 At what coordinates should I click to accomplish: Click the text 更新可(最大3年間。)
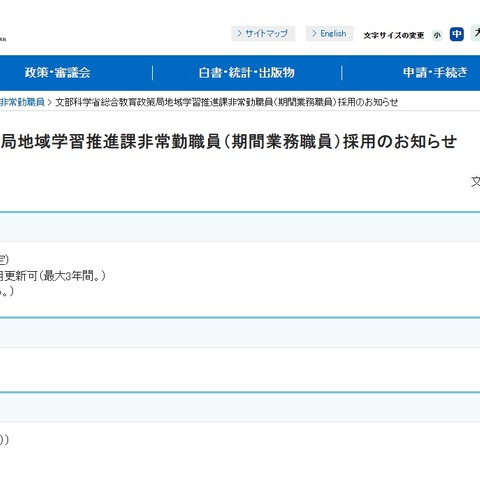tap(54, 276)
